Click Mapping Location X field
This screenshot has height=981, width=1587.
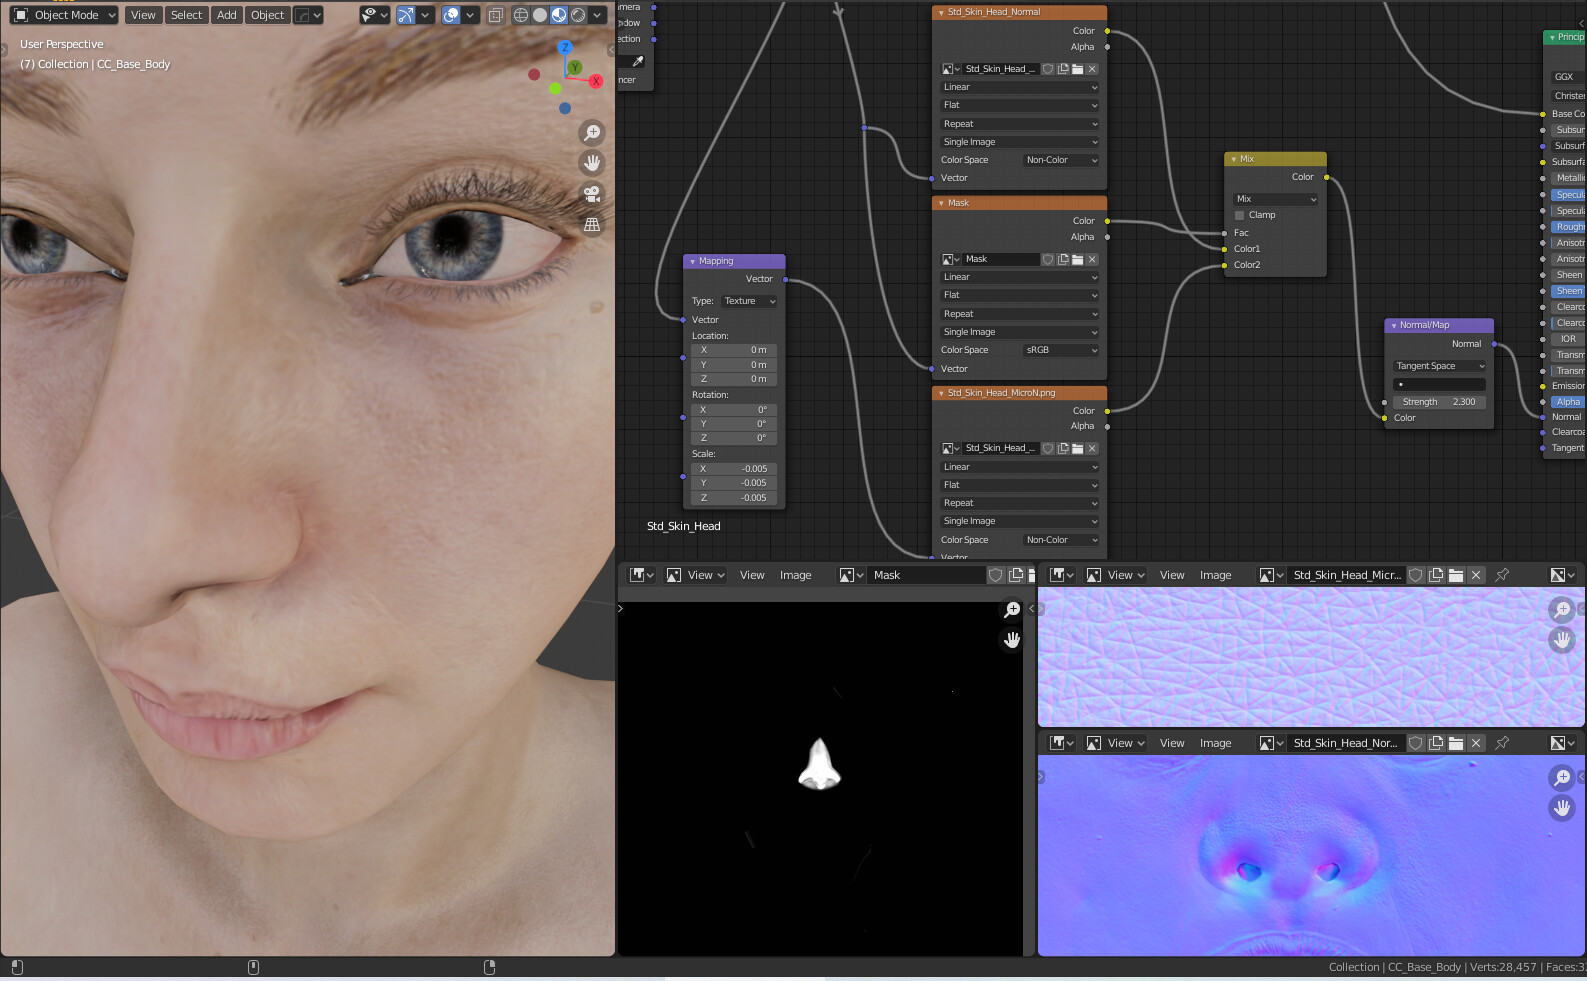[734, 350]
